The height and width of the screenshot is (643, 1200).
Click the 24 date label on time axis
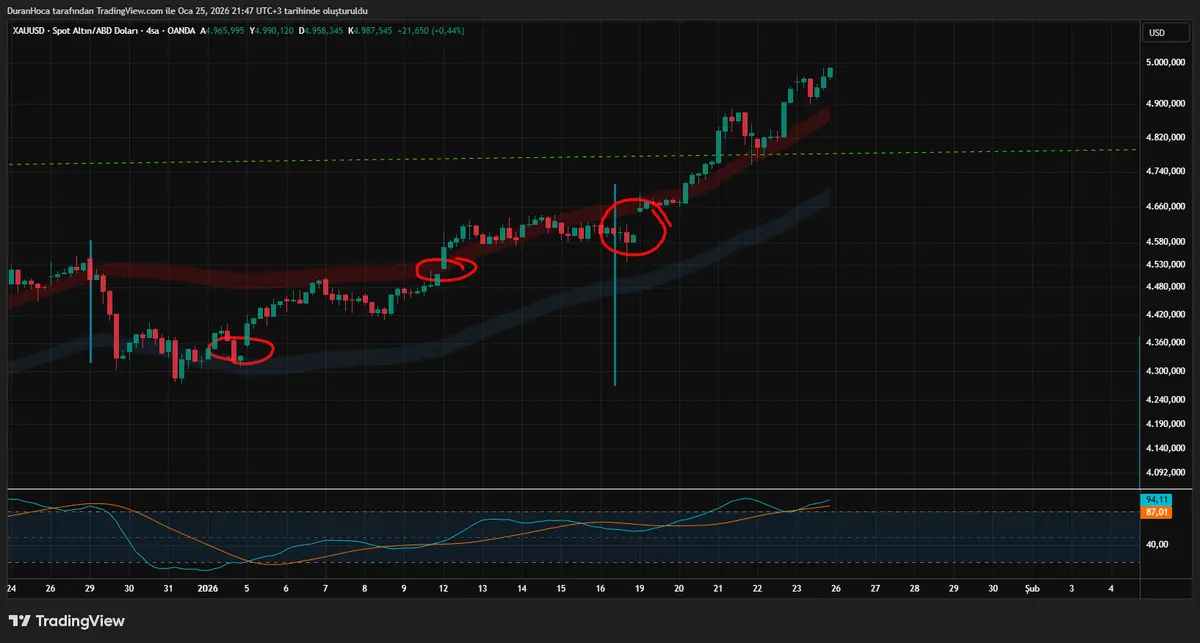point(11,589)
